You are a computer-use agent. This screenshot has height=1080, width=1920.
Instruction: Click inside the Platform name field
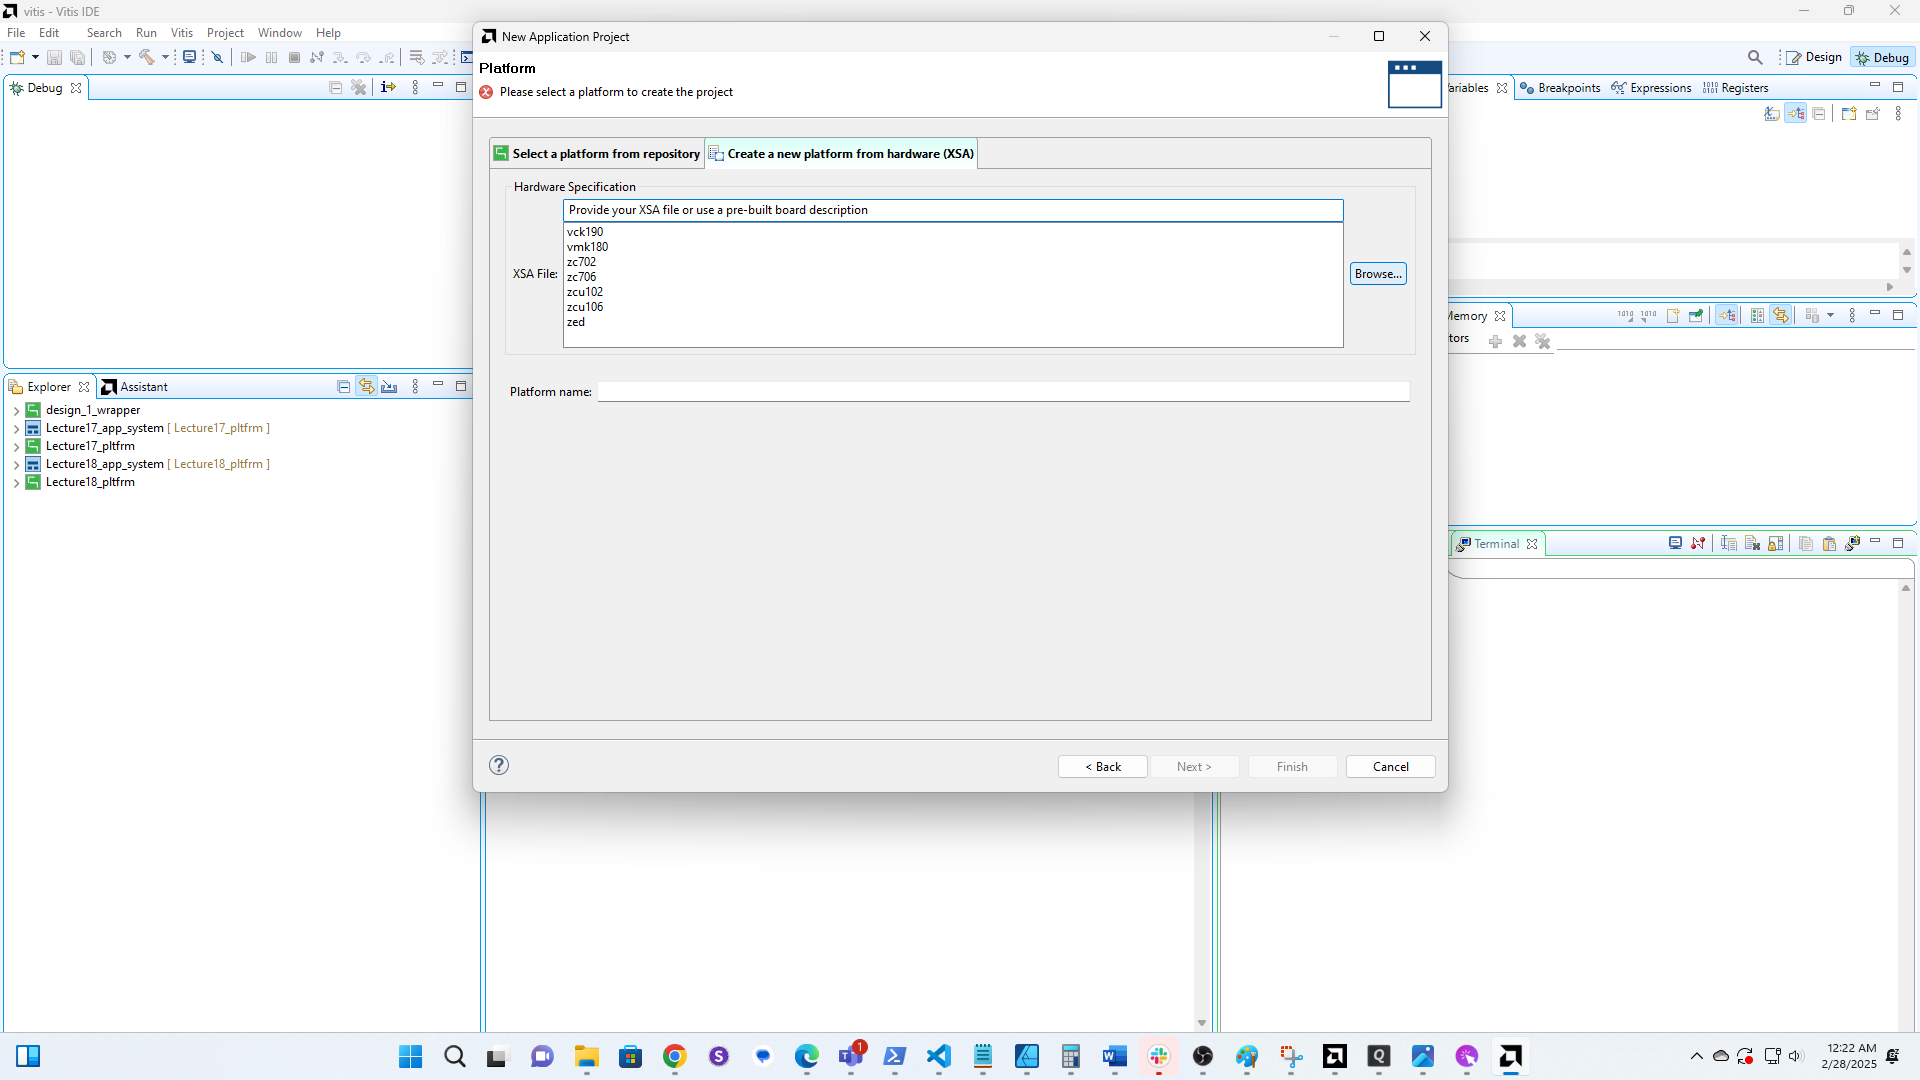(1000, 391)
